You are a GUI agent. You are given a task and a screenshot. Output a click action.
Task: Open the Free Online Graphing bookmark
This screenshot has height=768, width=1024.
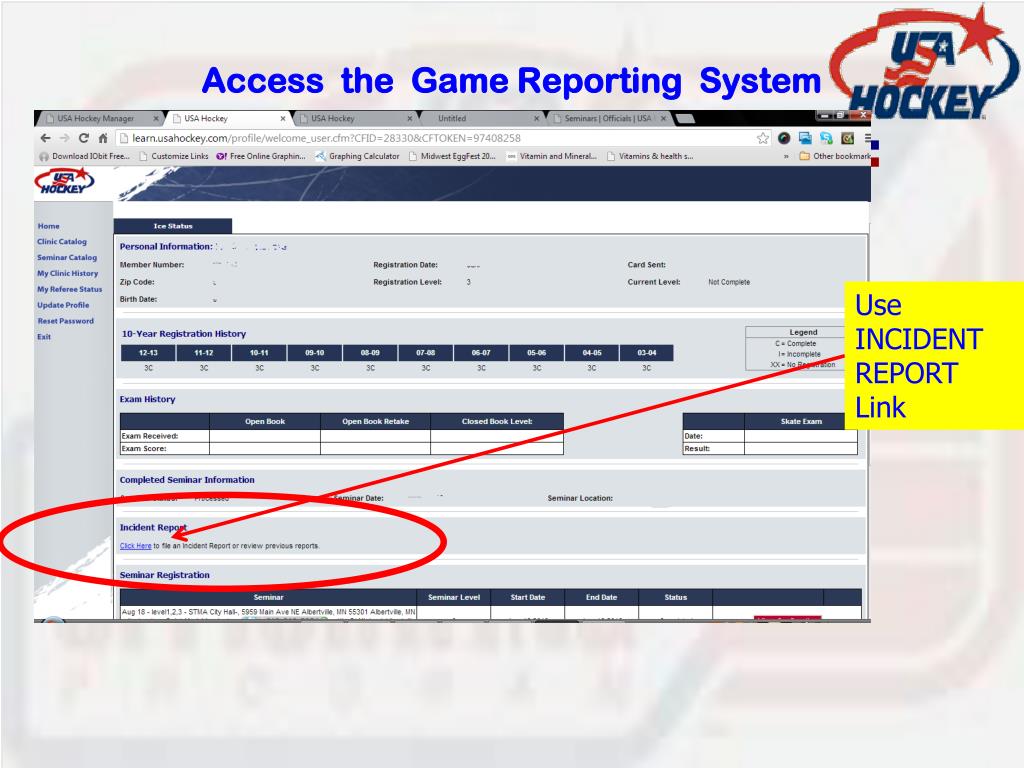point(261,156)
